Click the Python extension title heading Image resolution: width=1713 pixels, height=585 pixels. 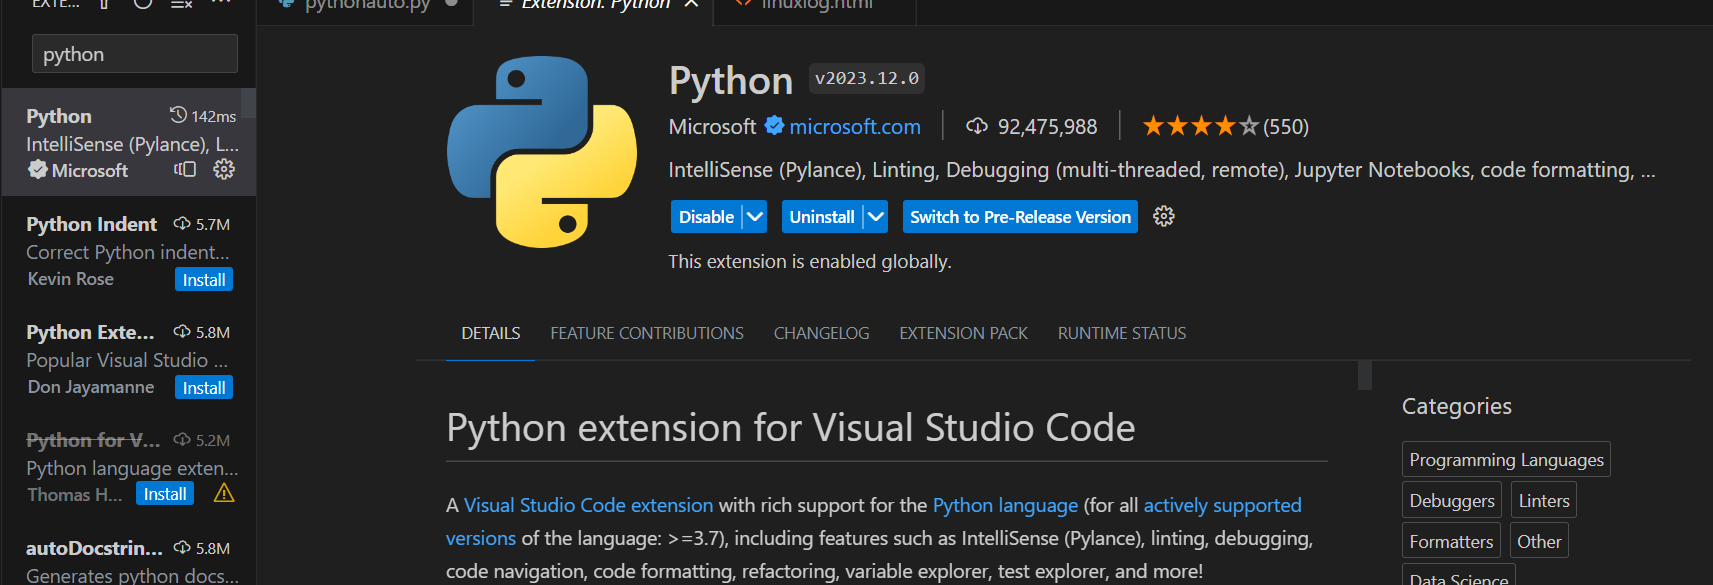[731, 80]
